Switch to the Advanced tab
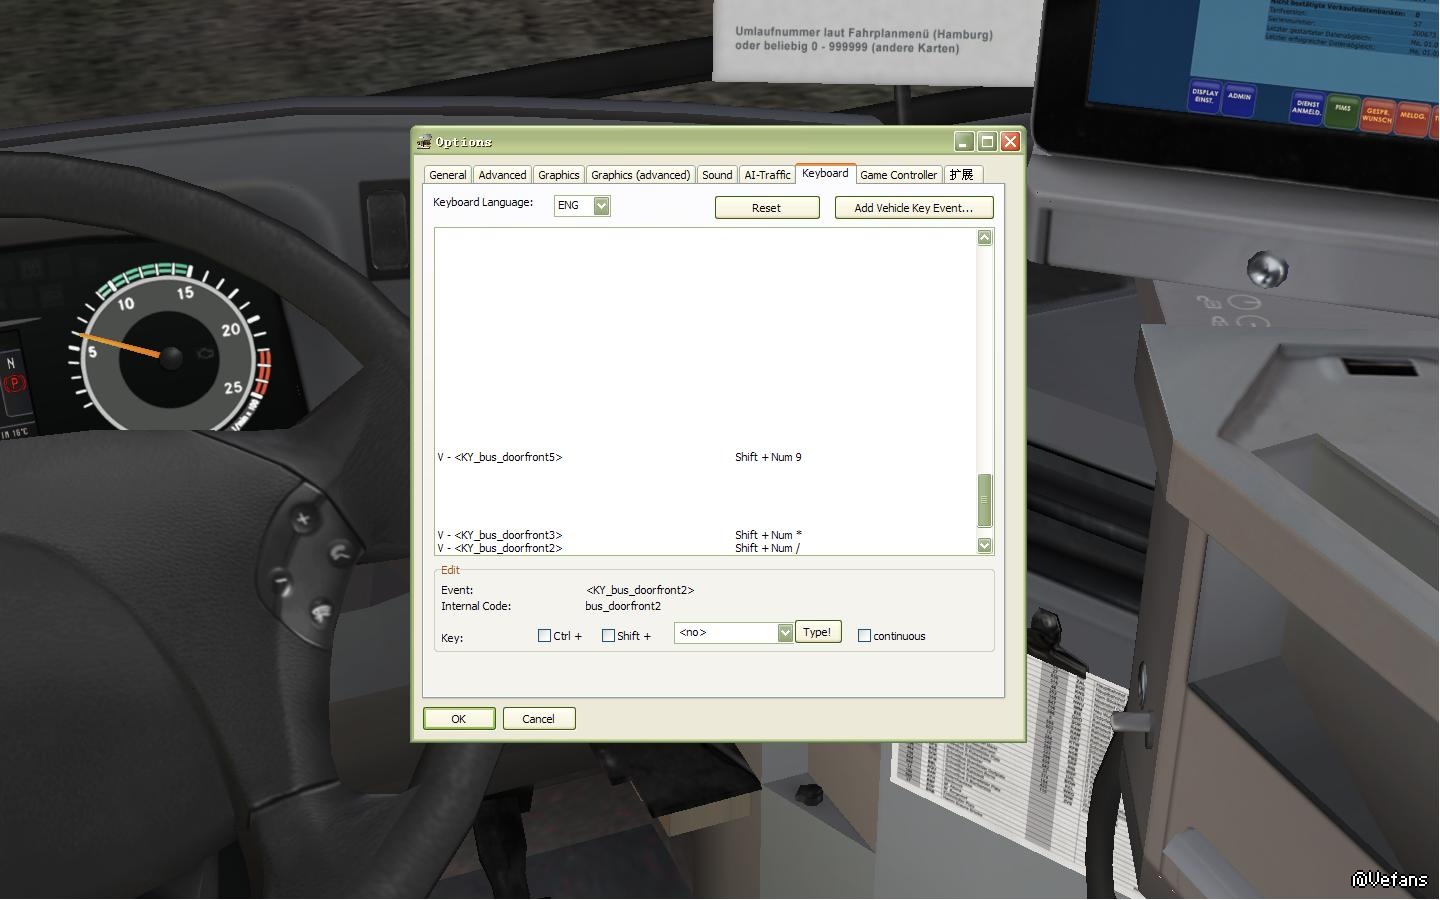Viewport: 1440px width, 900px height. (502, 175)
